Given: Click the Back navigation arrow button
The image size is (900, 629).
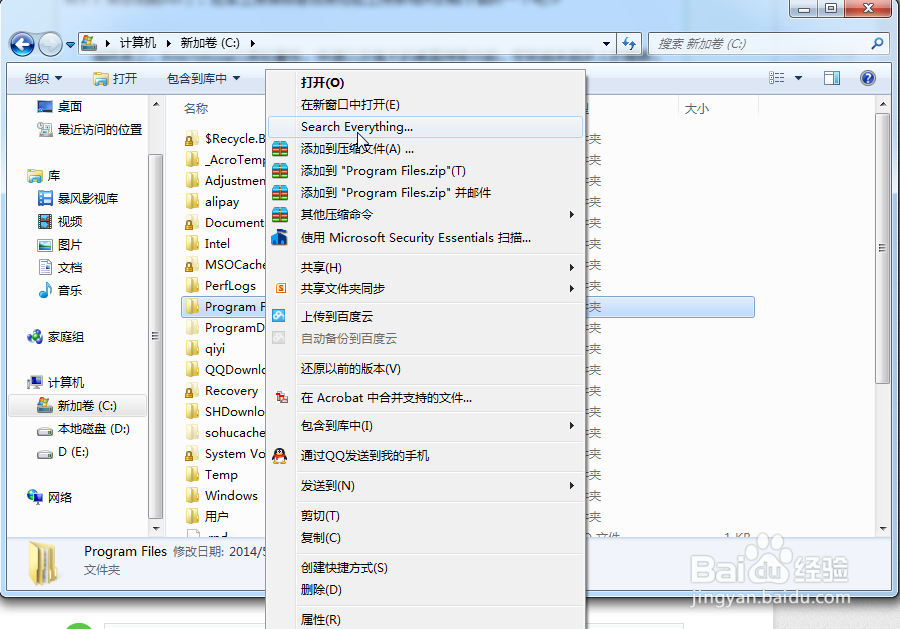Looking at the screenshot, I should tap(22, 44).
